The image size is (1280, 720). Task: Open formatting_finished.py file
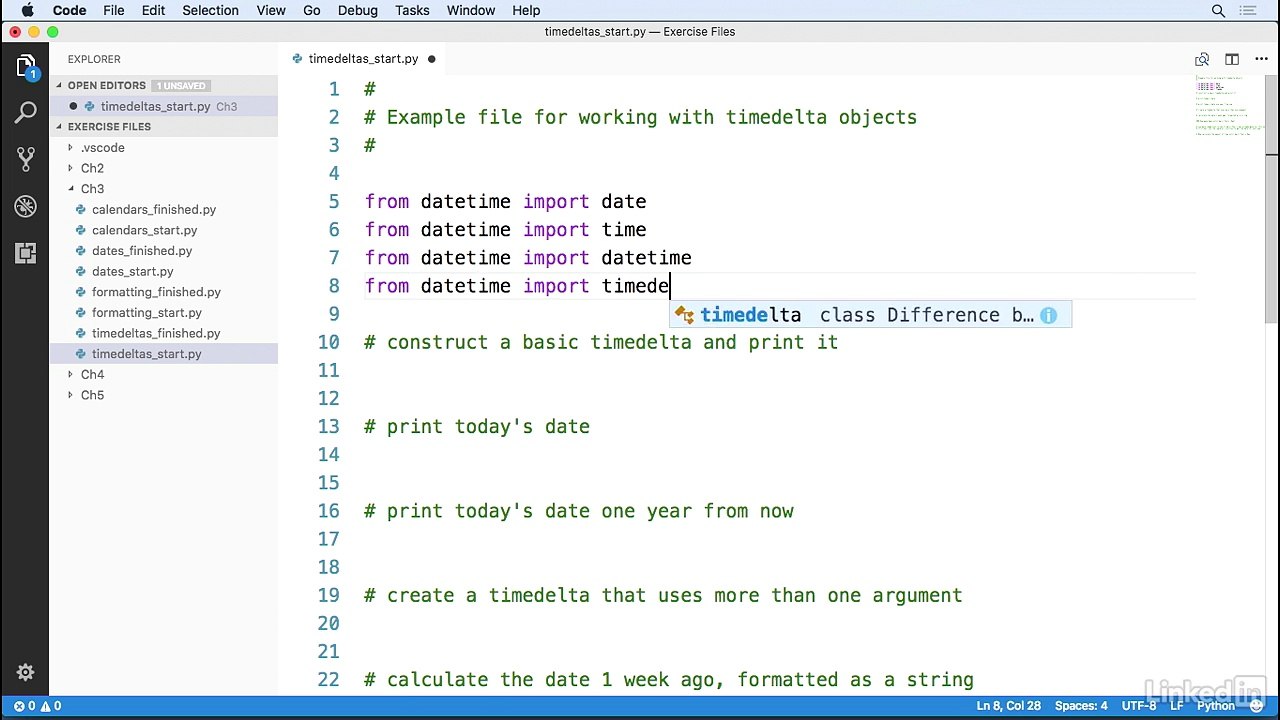click(156, 292)
